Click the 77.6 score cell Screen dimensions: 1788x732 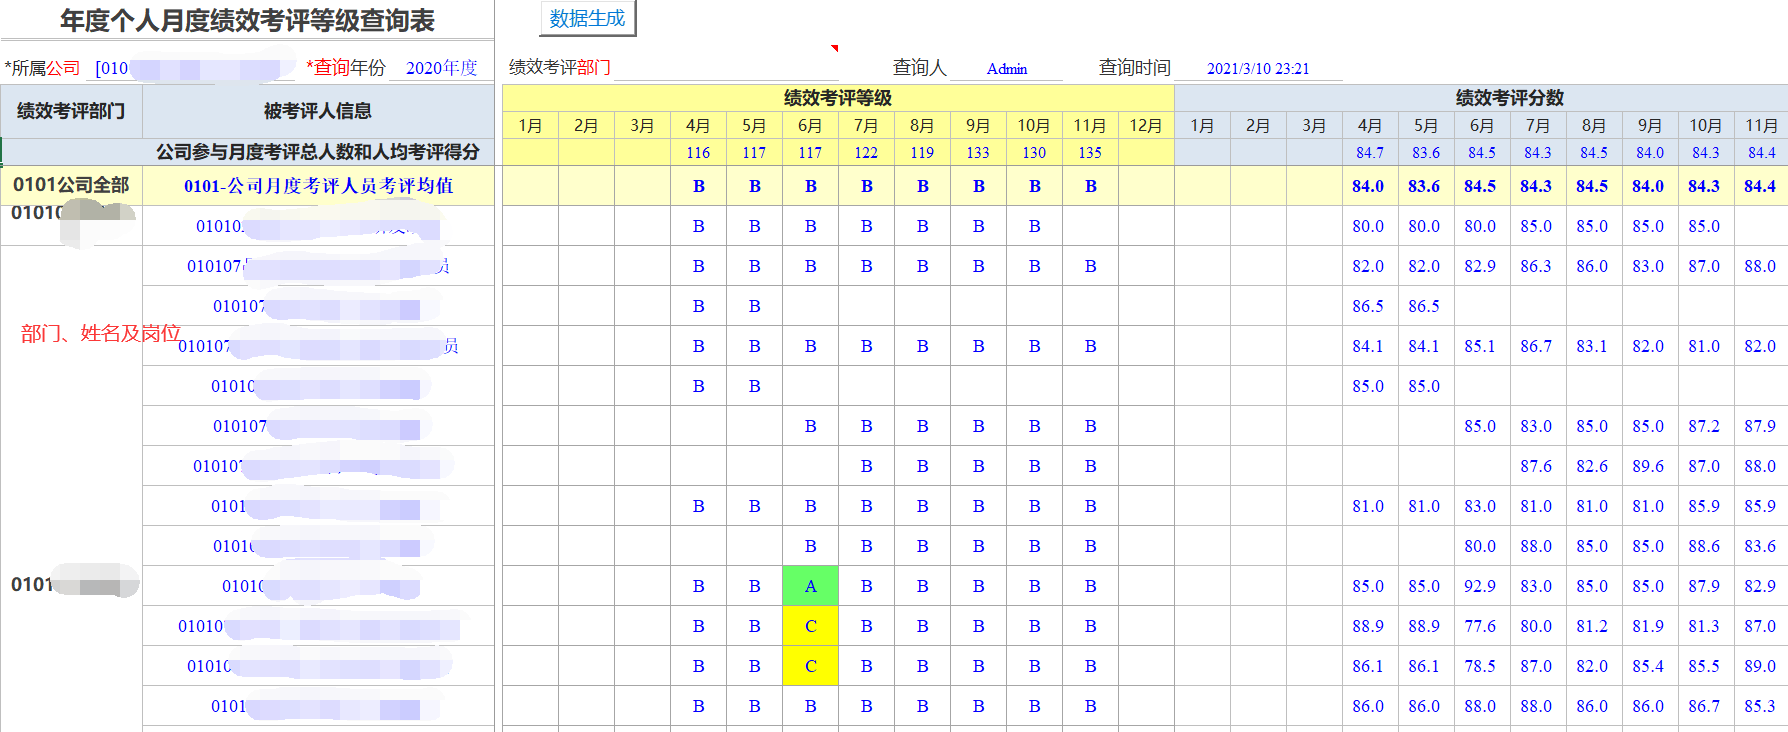pos(1480,626)
